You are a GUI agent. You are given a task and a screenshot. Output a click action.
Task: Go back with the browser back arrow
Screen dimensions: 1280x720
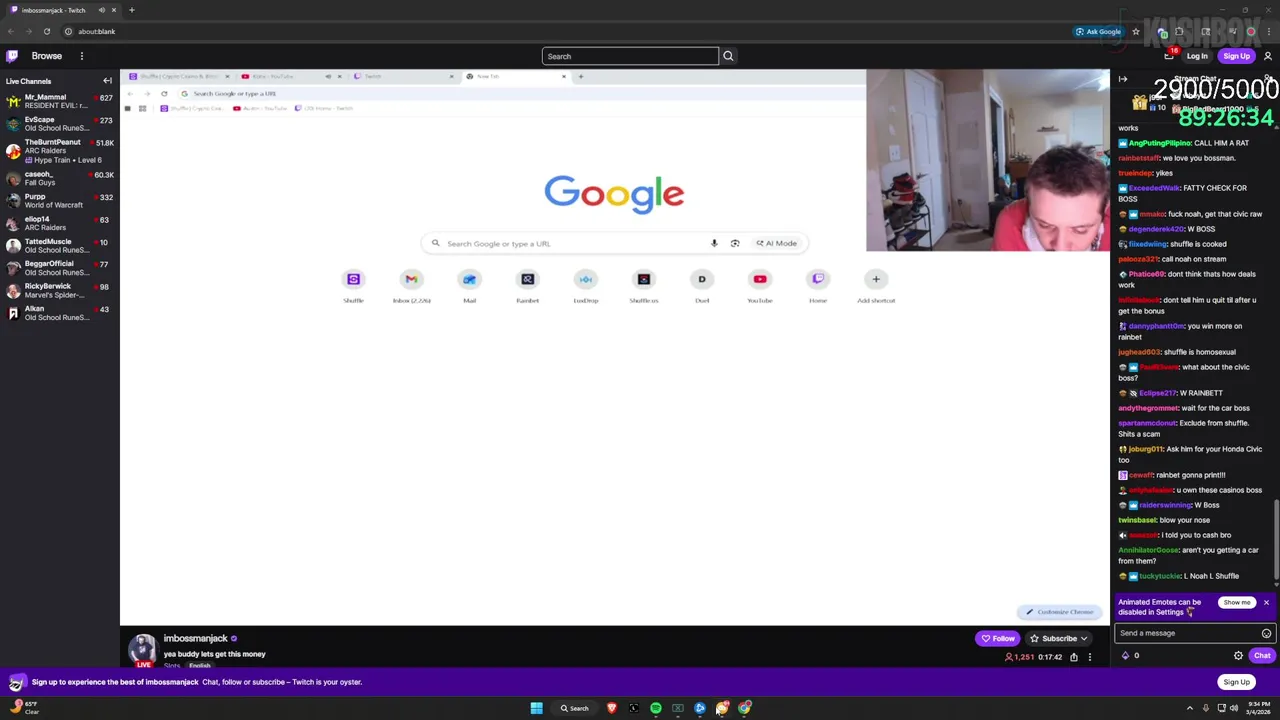[x=11, y=31]
